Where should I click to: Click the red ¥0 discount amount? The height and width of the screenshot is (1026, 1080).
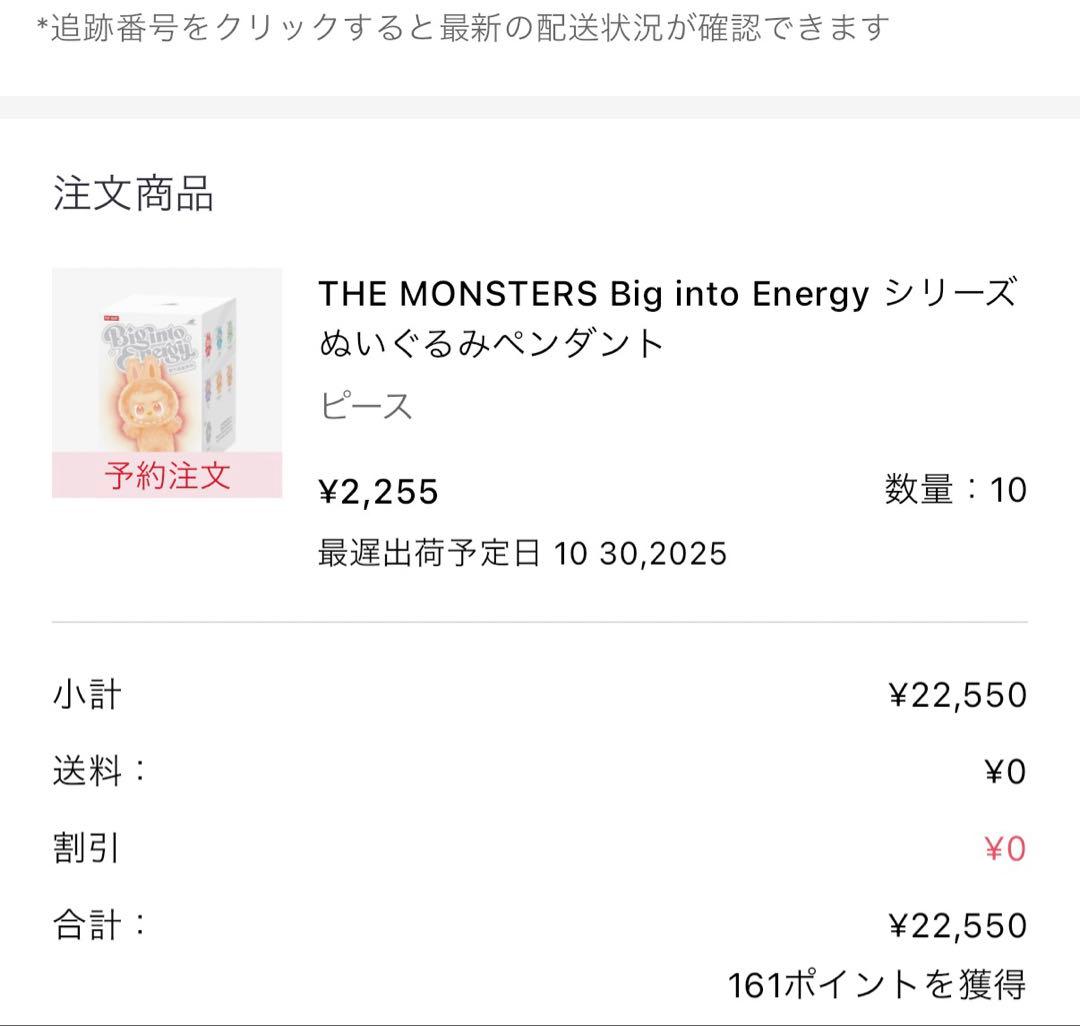(1005, 849)
